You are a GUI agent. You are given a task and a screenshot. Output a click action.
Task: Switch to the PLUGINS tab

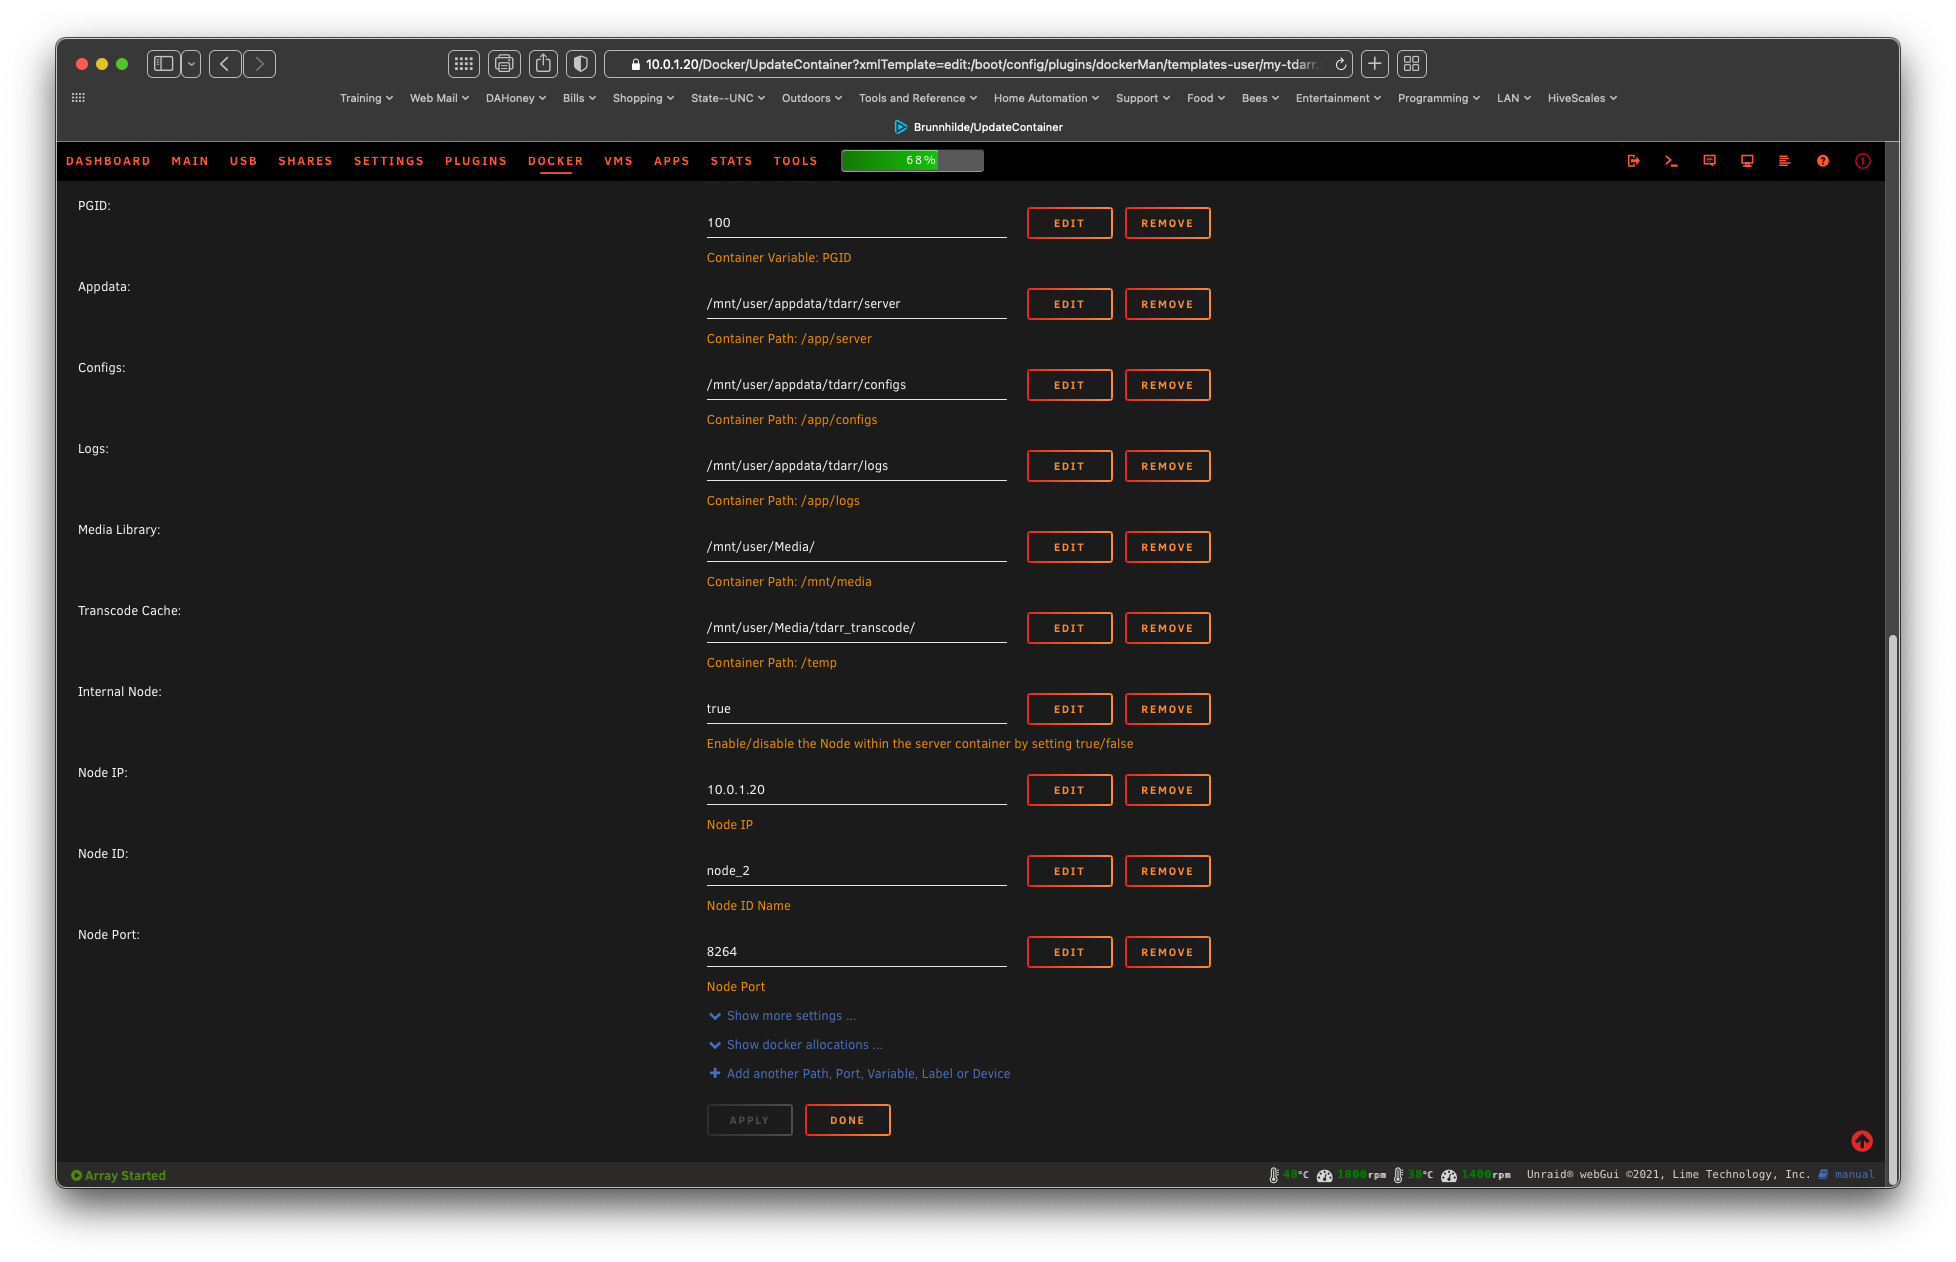[x=475, y=161]
